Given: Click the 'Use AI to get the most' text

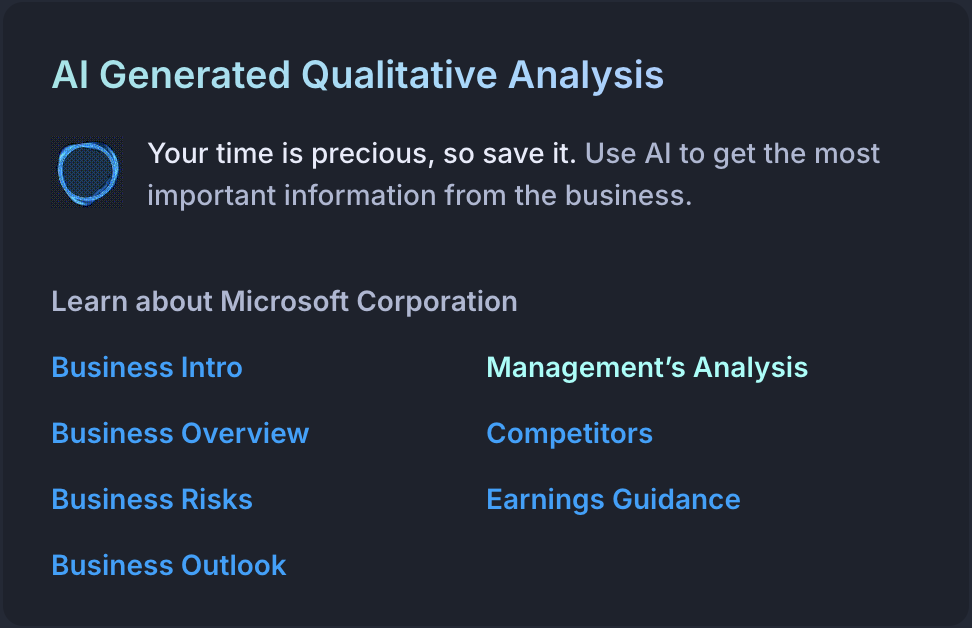Looking at the screenshot, I should coord(732,154).
